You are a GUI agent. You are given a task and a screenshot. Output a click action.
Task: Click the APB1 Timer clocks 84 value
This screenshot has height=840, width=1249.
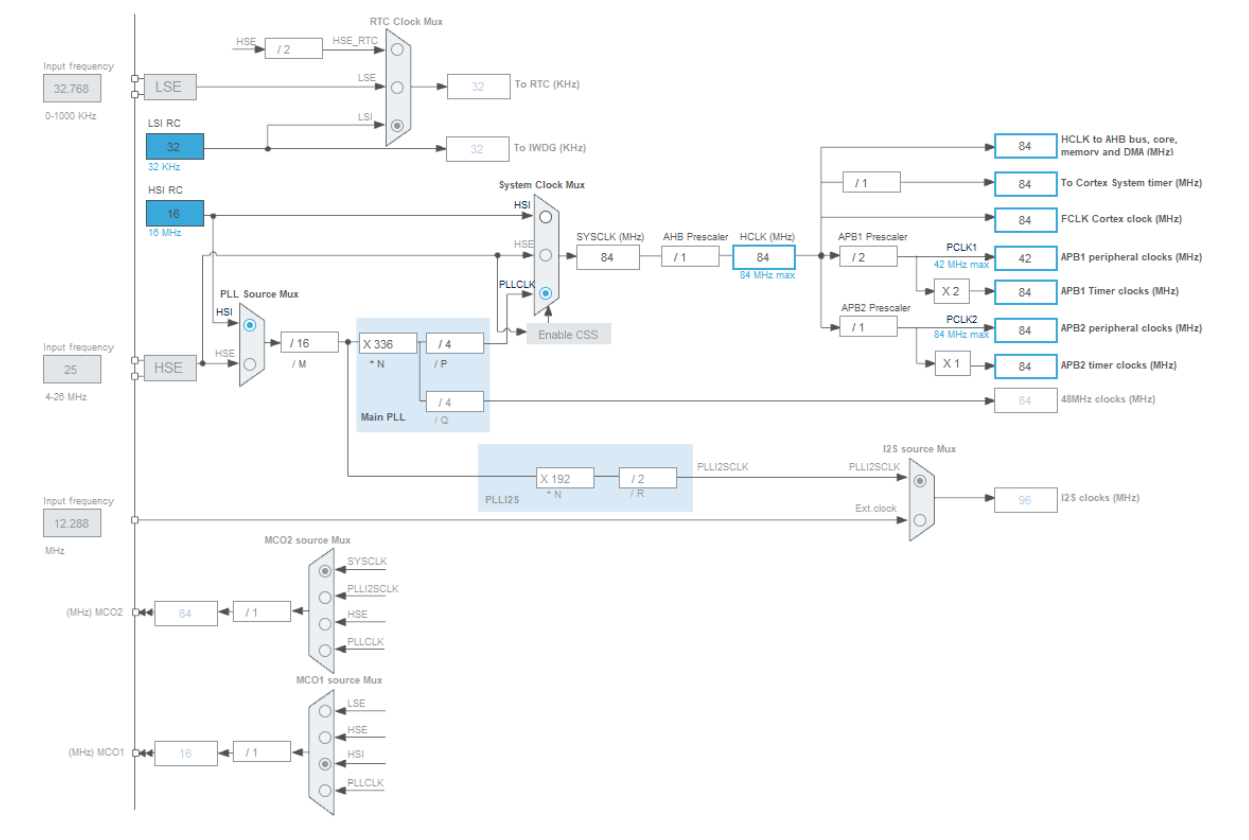tap(1025, 292)
